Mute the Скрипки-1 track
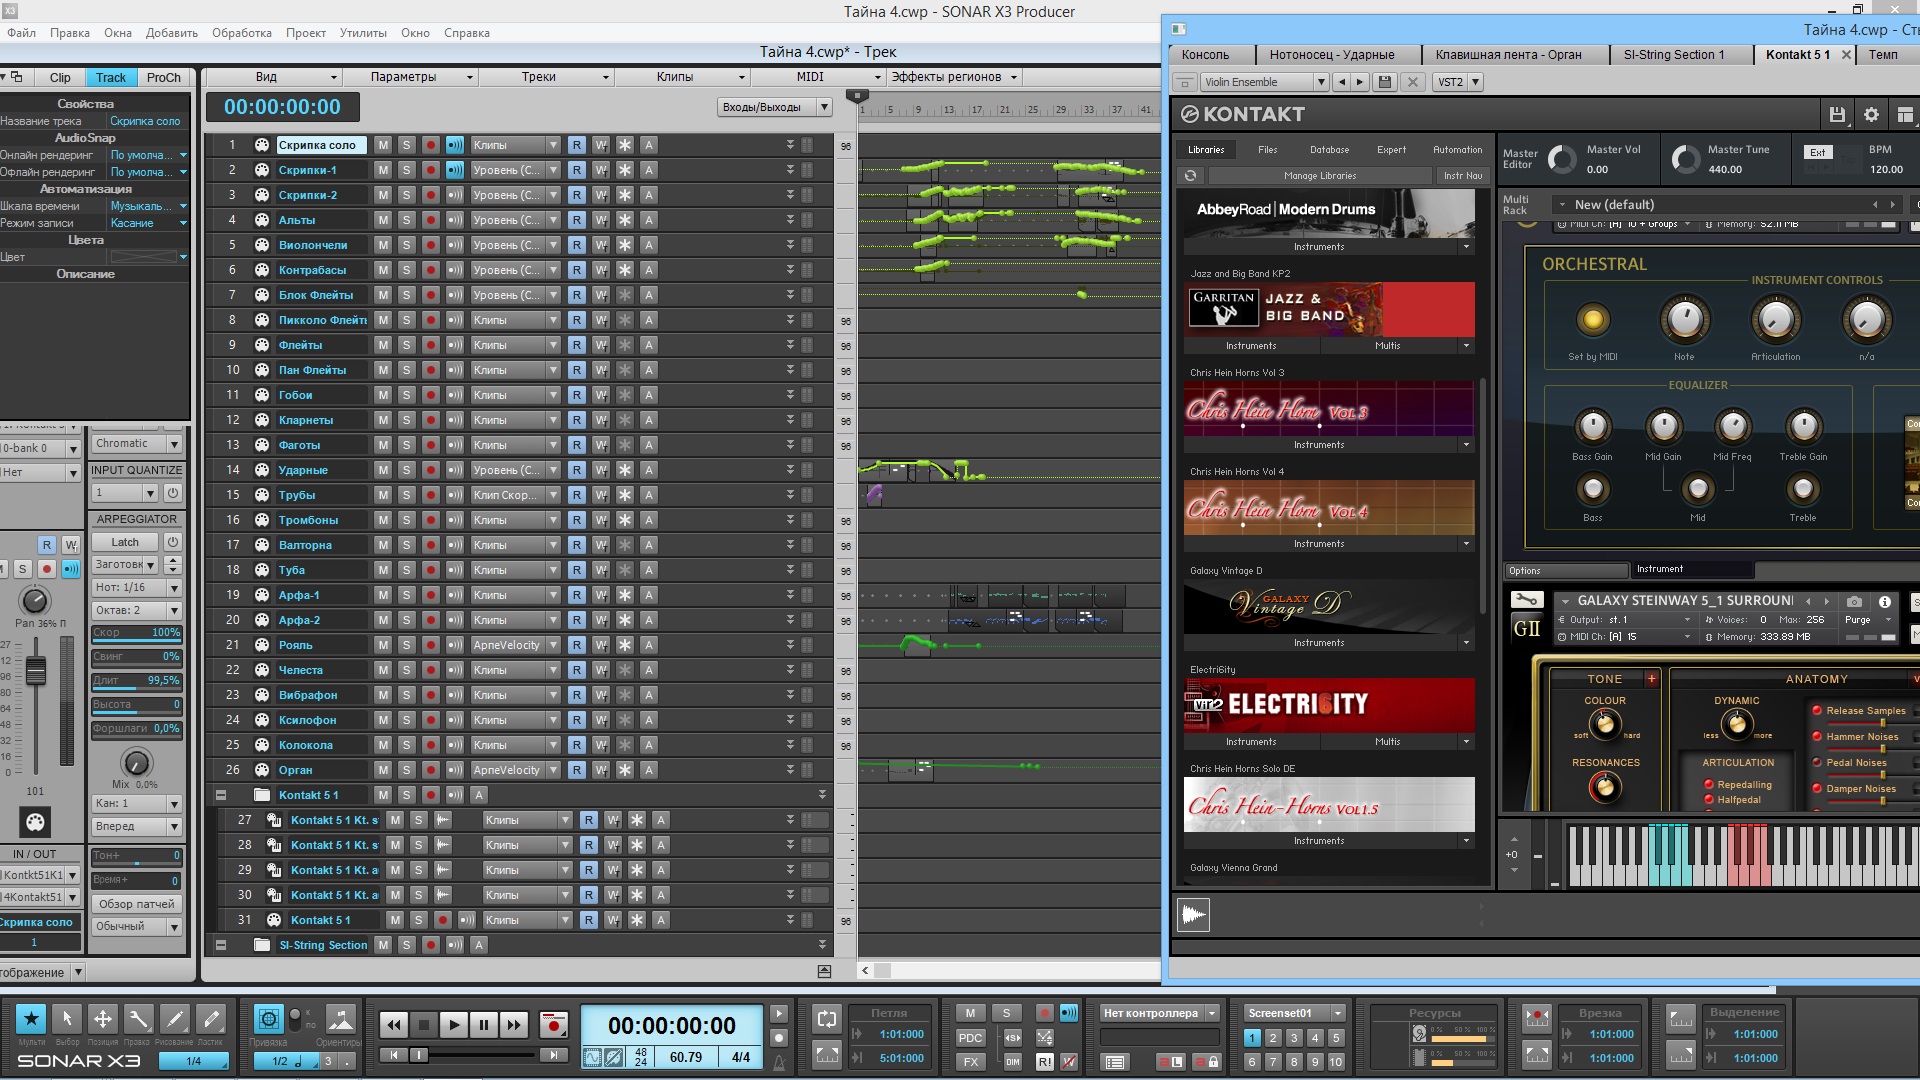Image resolution: width=1920 pixels, height=1080 pixels. coord(383,170)
